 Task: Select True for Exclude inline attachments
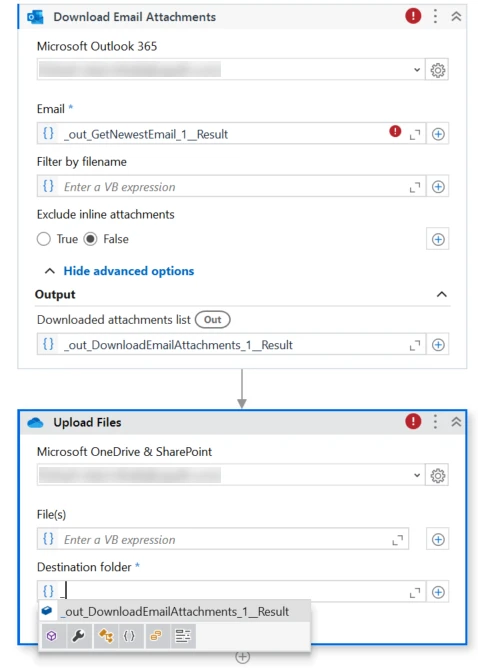coord(44,239)
